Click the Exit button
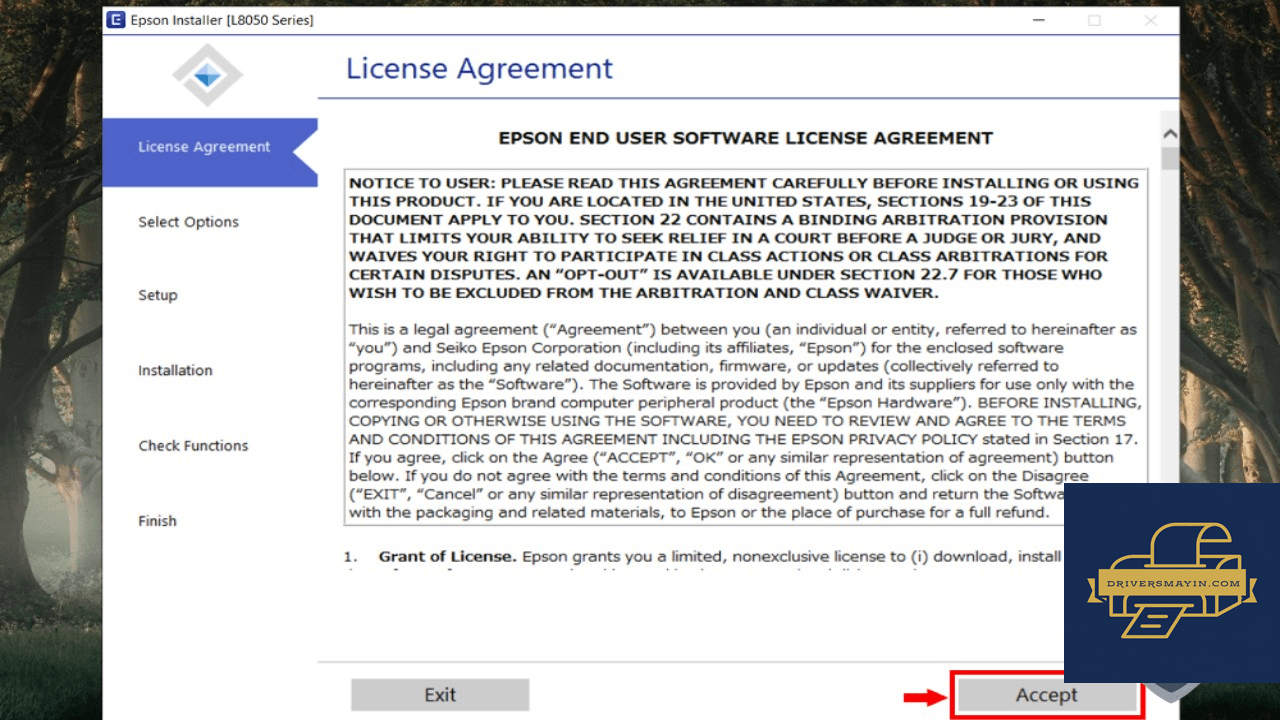1280x720 pixels. point(440,695)
